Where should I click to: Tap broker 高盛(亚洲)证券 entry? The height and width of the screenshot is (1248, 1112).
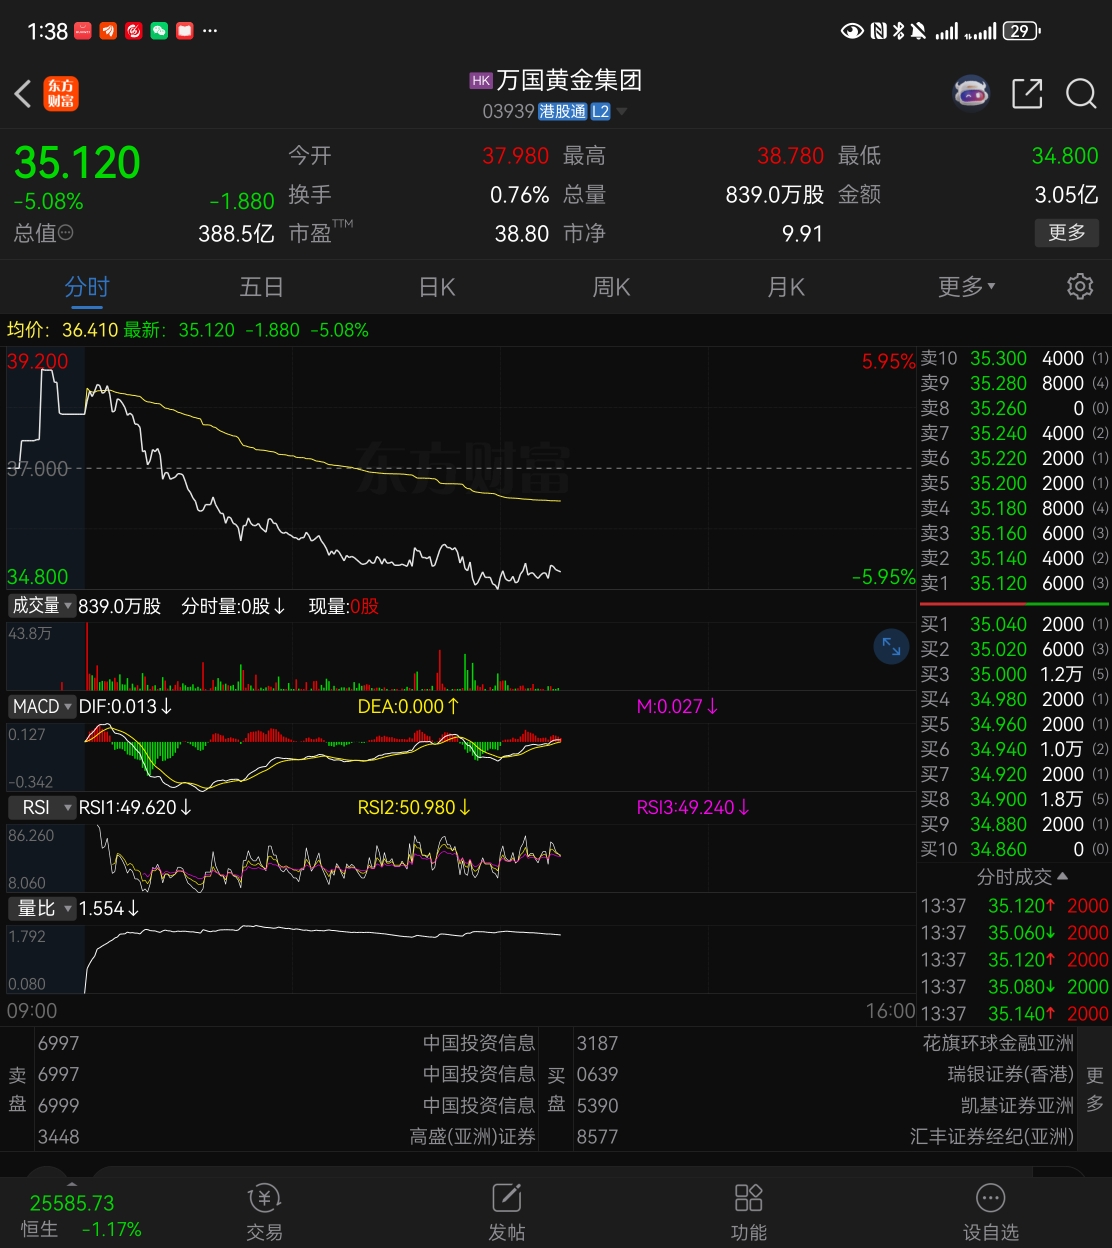point(472,1136)
